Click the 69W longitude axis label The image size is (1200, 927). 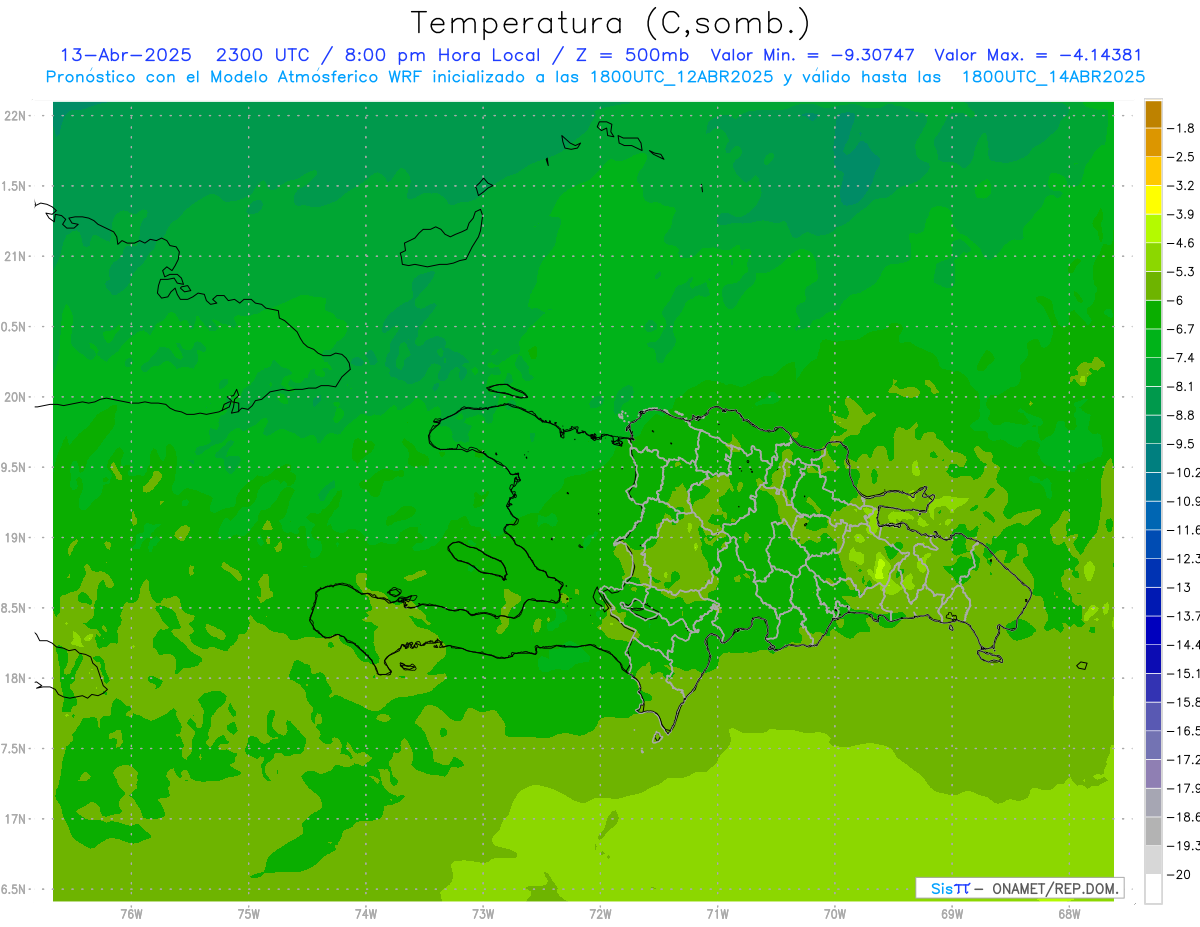click(x=952, y=914)
